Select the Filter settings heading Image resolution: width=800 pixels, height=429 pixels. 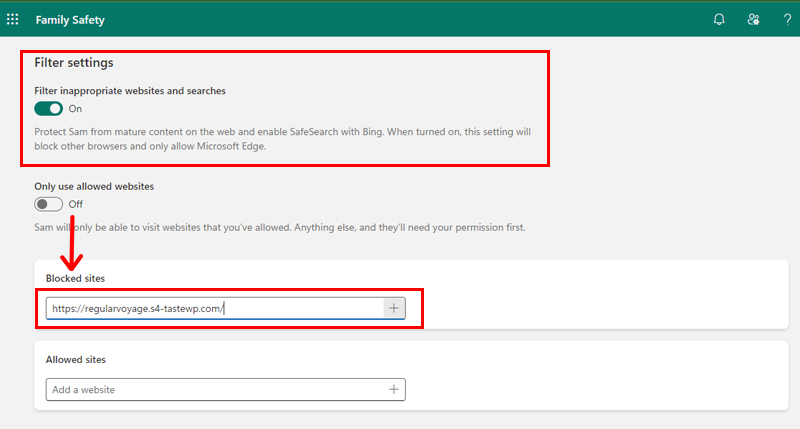click(74, 63)
